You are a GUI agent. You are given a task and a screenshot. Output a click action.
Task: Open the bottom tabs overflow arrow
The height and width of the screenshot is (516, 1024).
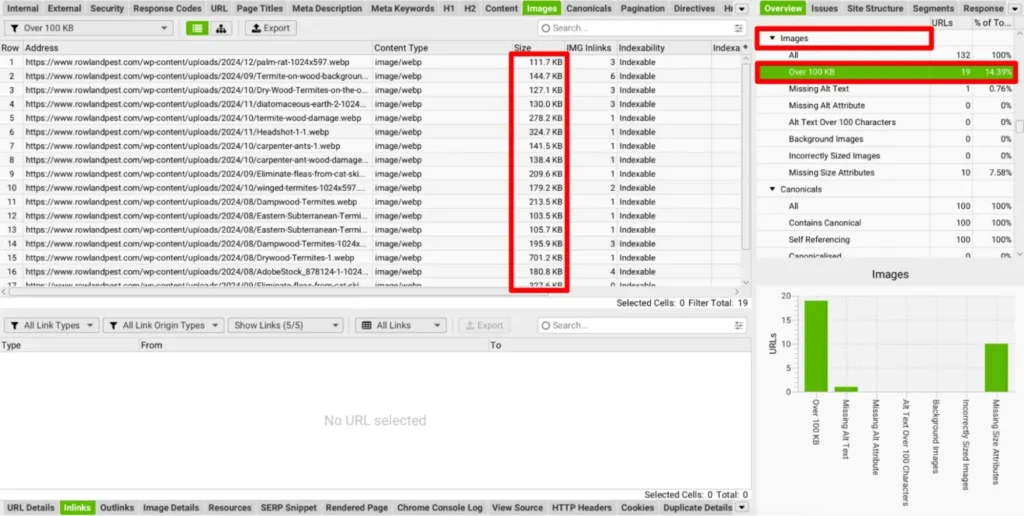tap(742, 508)
